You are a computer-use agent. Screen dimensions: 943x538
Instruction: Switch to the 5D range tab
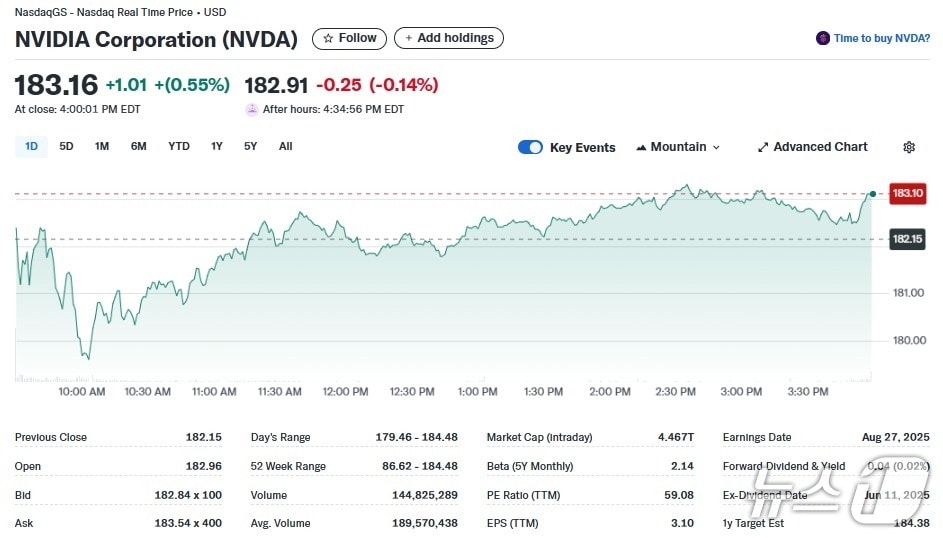pyautogui.click(x=66, y=146)
